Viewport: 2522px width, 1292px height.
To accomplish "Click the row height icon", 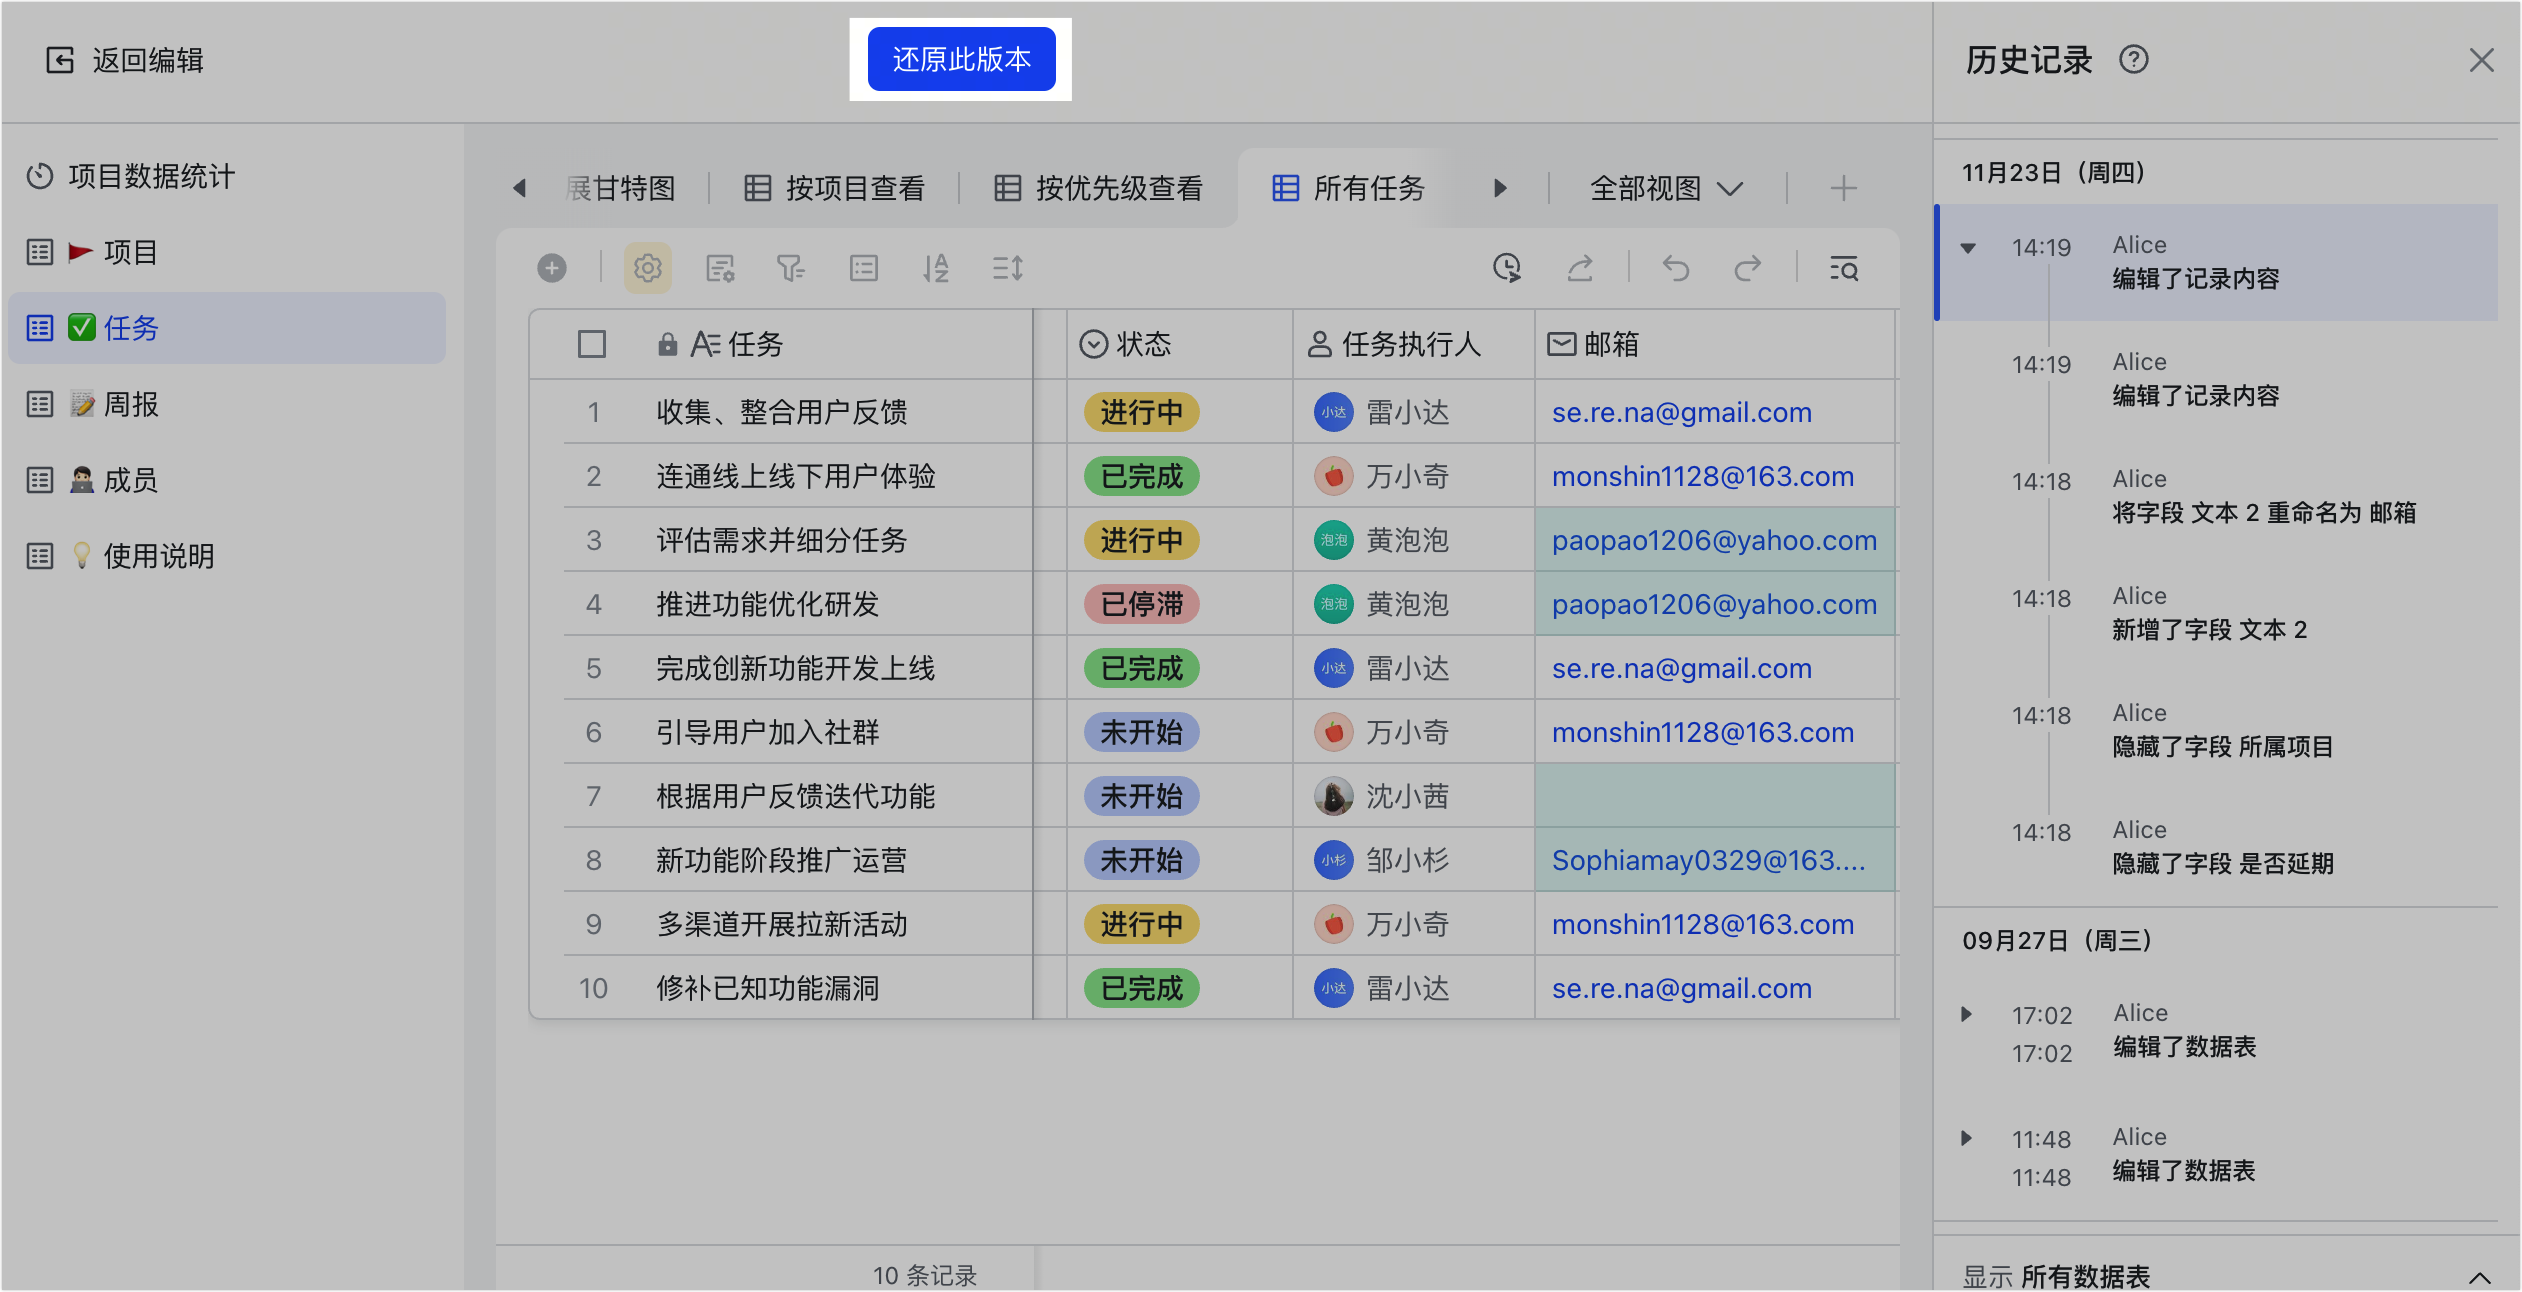I will click(x=1008, y=268).
